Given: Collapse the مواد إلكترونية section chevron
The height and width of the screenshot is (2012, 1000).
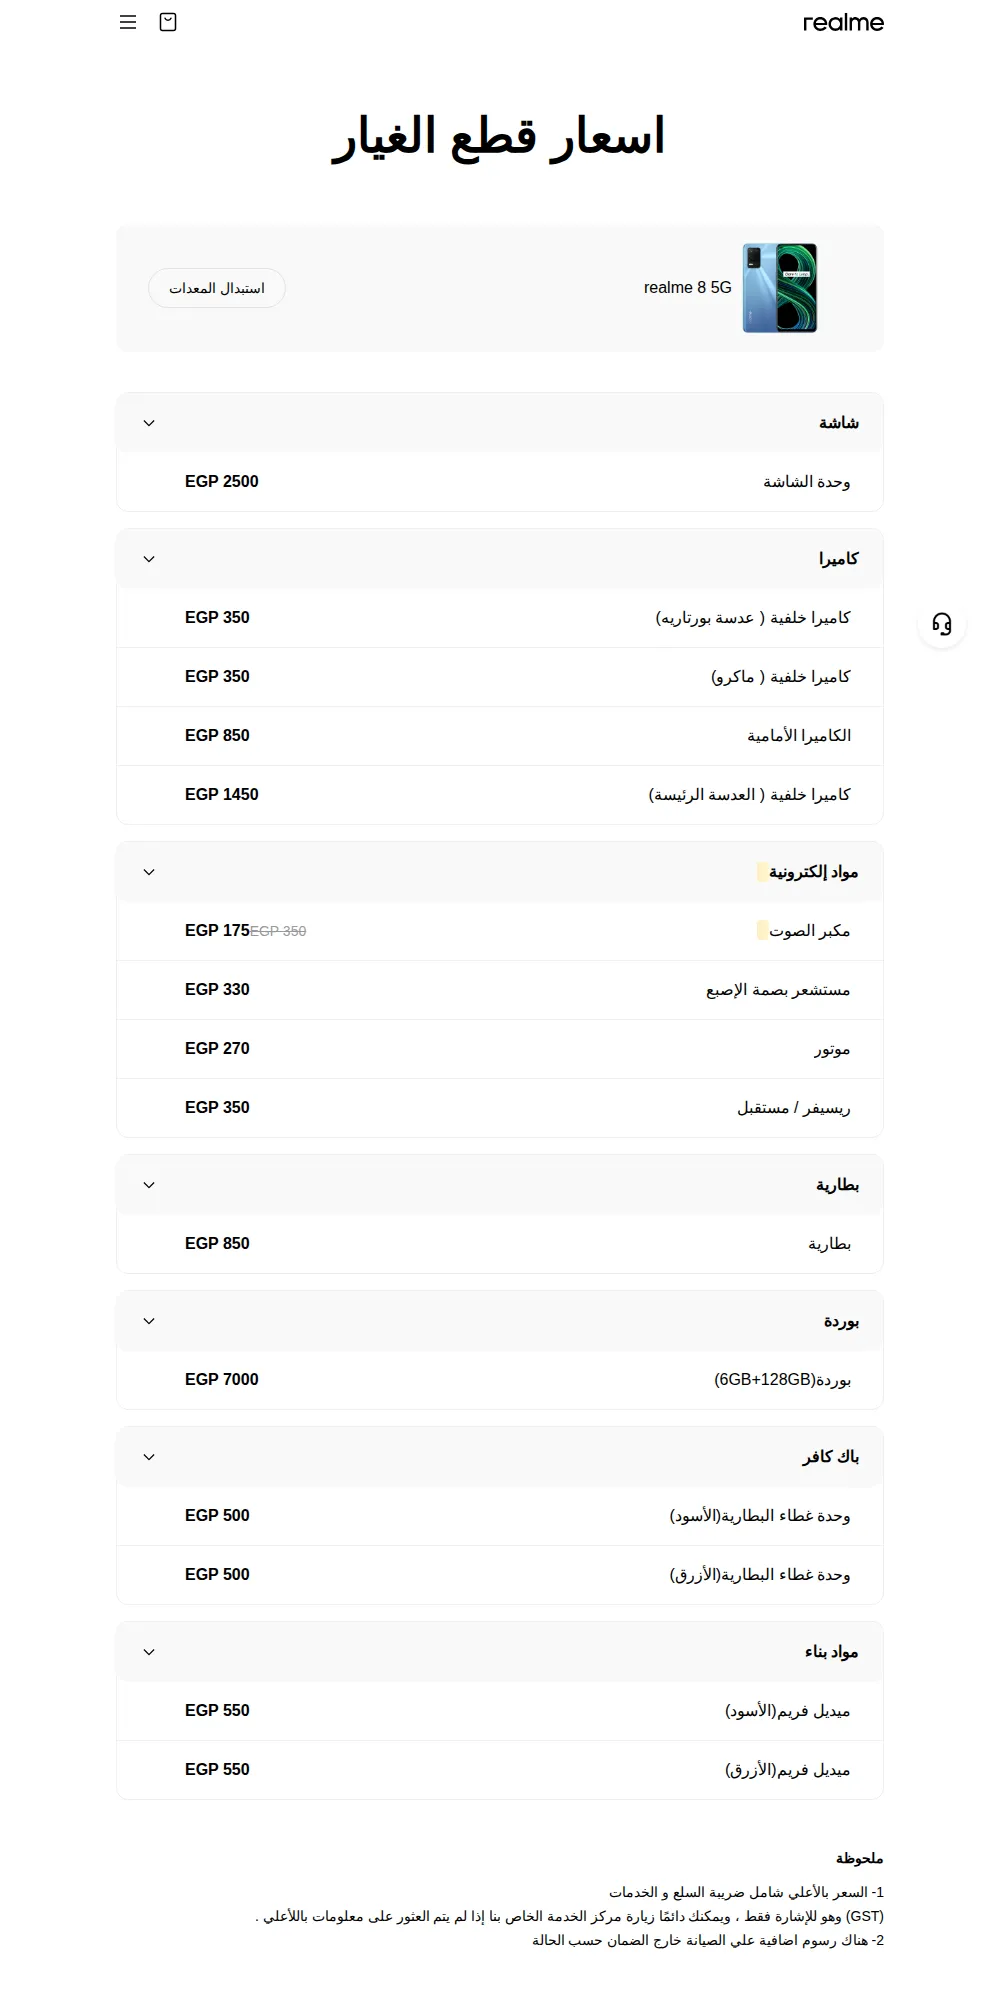Looking at the screenshot, I should tap(149, 872).
